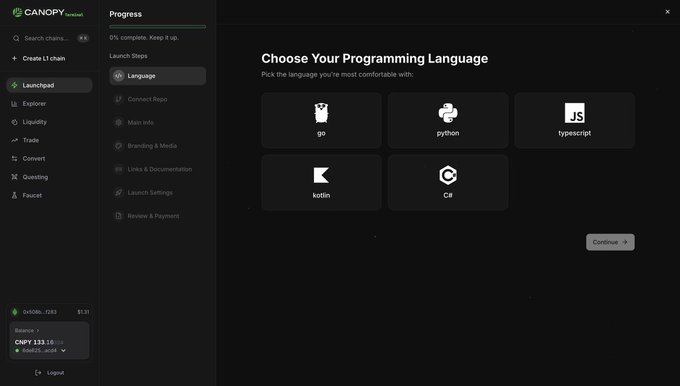This screenshot has height=386, width=680.
Task: Go to the Questing menu item
Action: (49, 177)
